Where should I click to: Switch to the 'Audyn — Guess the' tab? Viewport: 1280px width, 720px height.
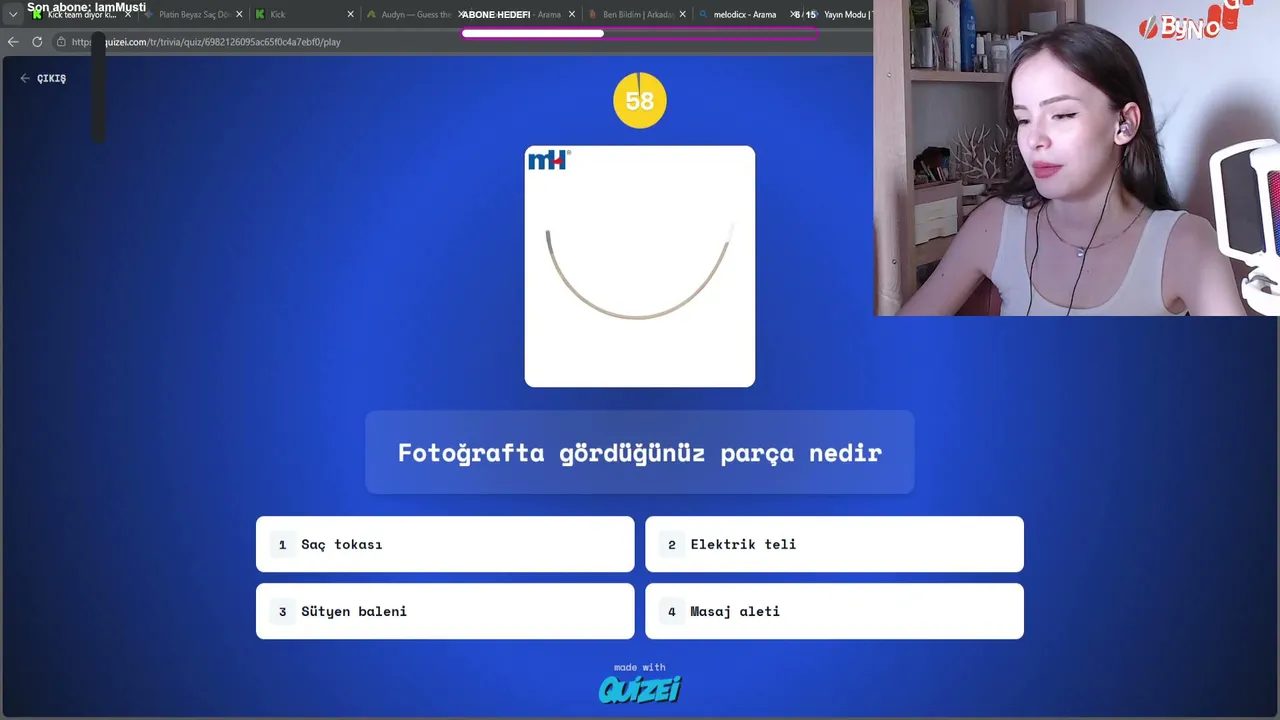coord(416,15)
